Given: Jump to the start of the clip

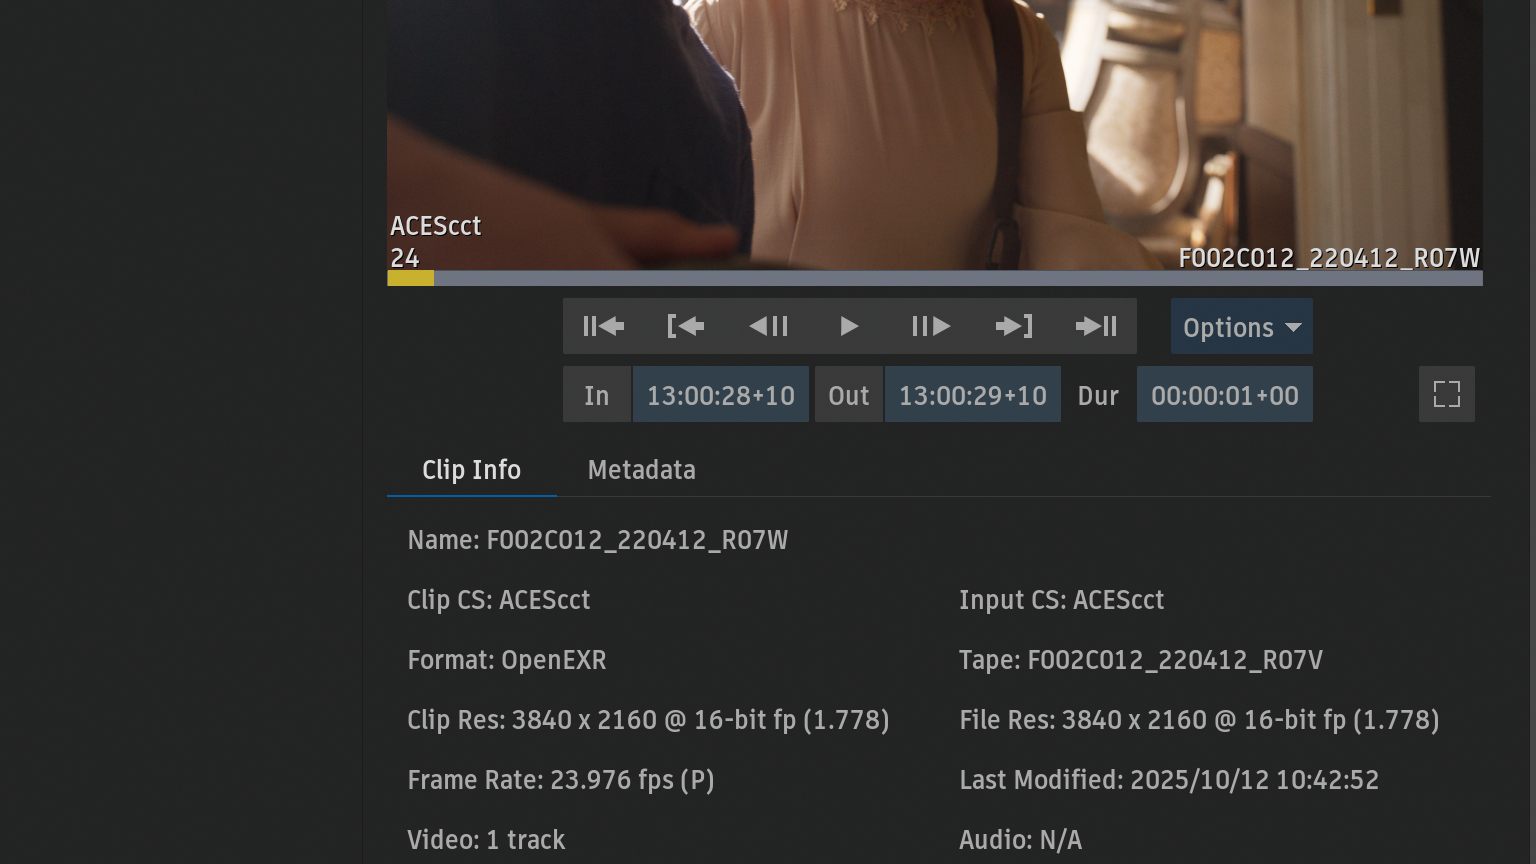Looking at the screenshot, I should [x=603, y=326].
